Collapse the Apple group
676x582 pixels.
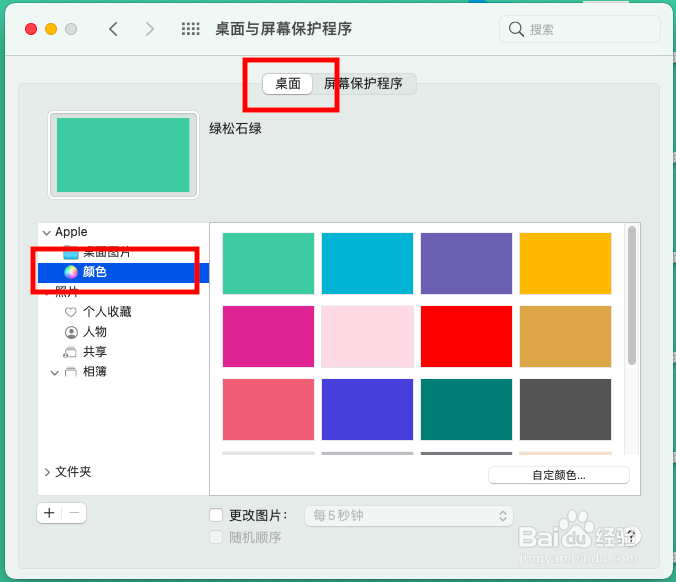(x=47, y=233)
